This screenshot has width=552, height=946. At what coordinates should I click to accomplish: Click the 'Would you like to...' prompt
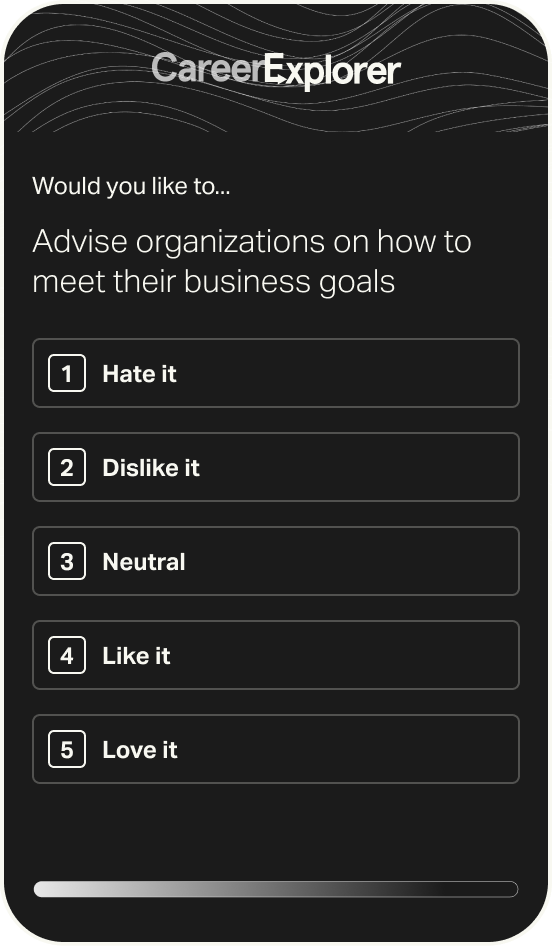[132, 186]
